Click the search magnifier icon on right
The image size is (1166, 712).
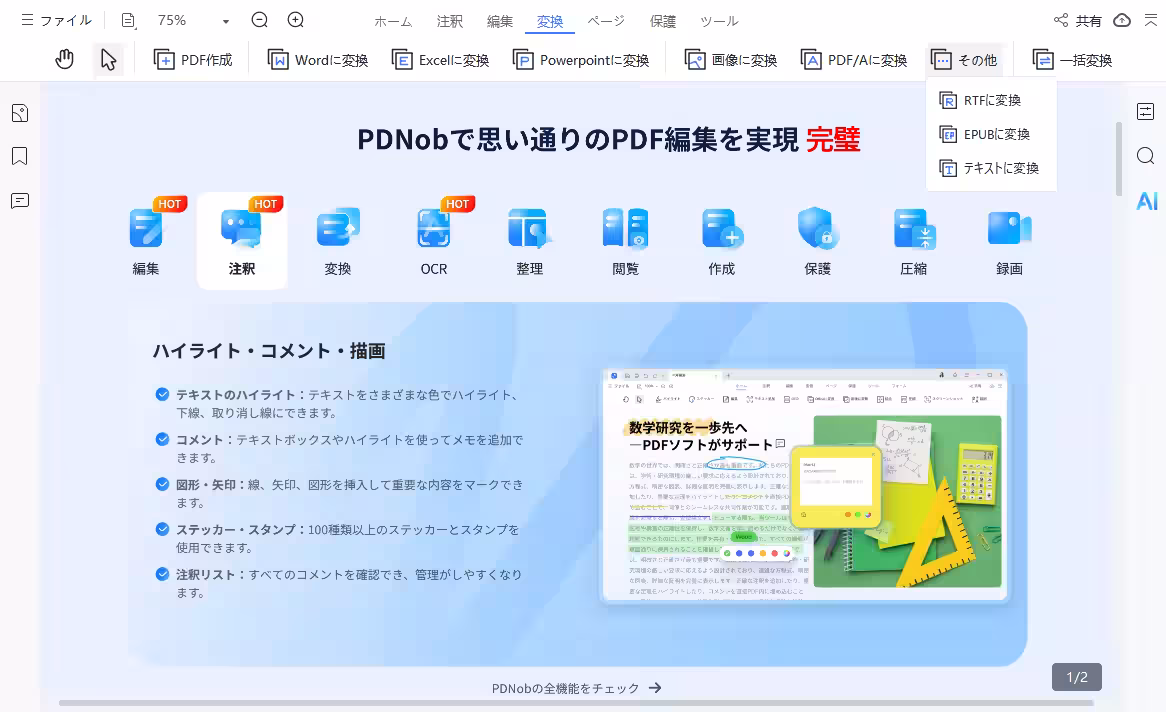[1146, 156]
